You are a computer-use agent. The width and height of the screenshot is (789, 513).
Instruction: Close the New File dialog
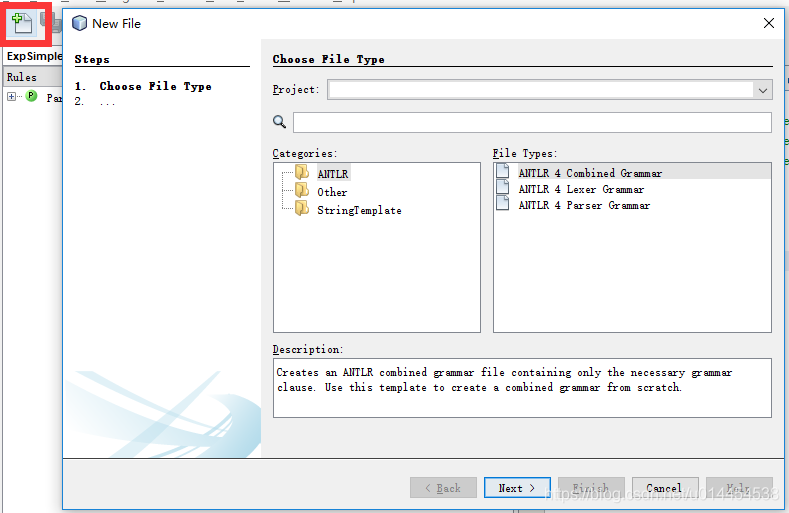click(x=768, y=23)
